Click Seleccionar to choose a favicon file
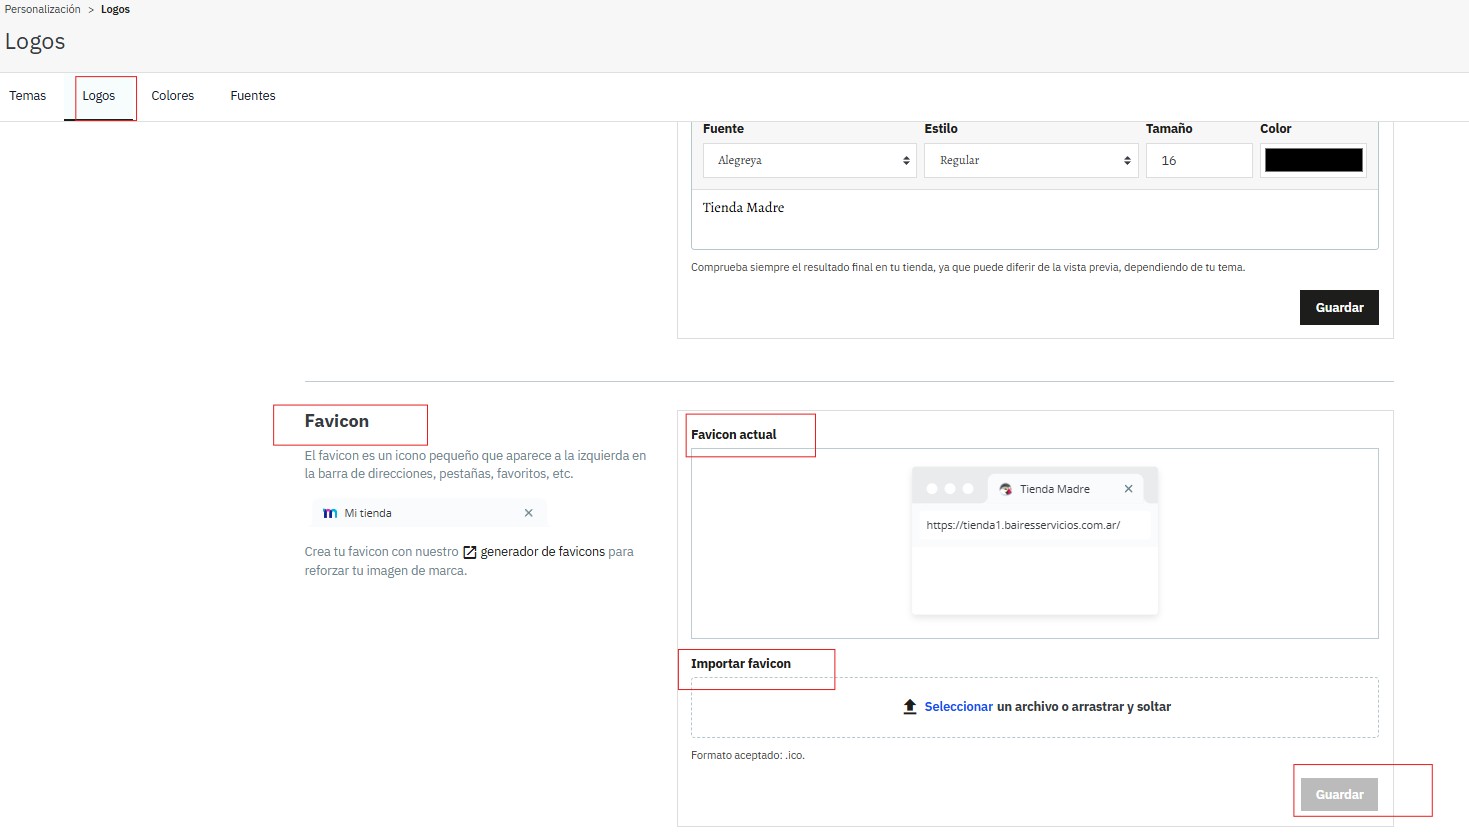 [958, 707]
